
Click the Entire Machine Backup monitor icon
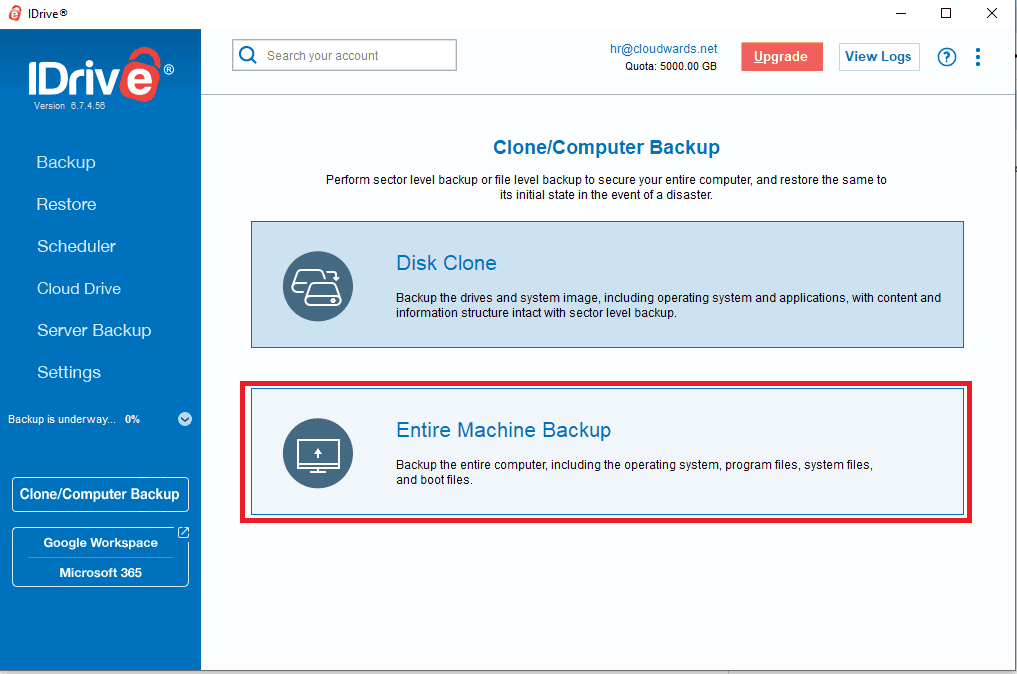[318, 453]
